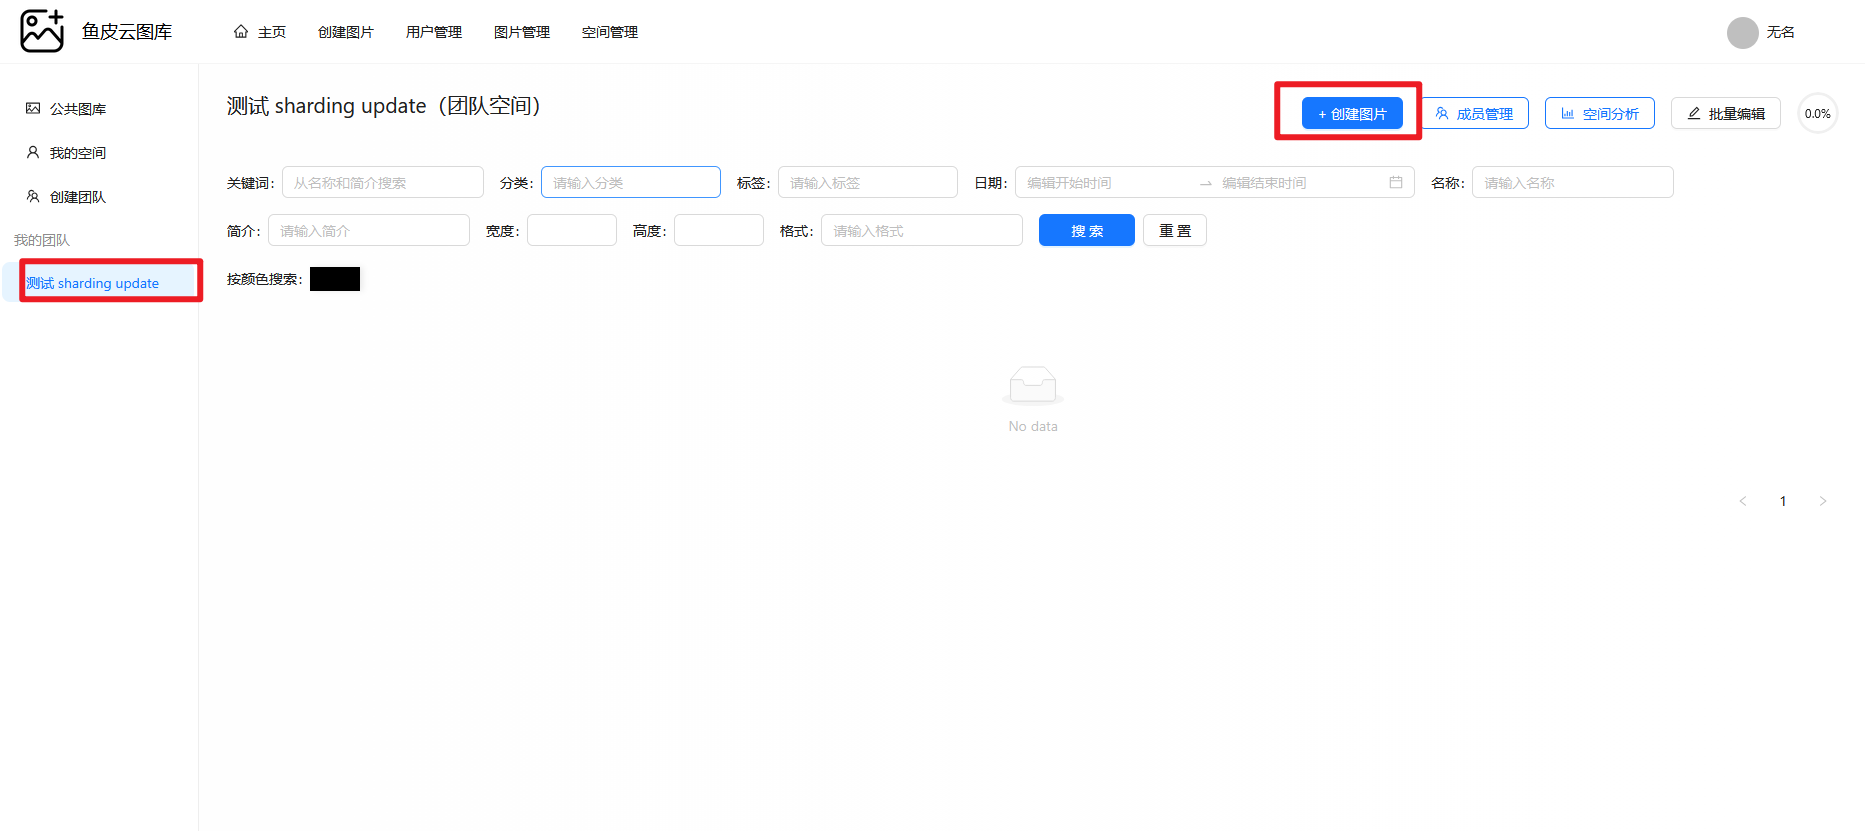This screenshot has height=831, width=1865.
Task: Select the 测试 sharding update team
Action: pyautogui.click(x=100, y=283)
